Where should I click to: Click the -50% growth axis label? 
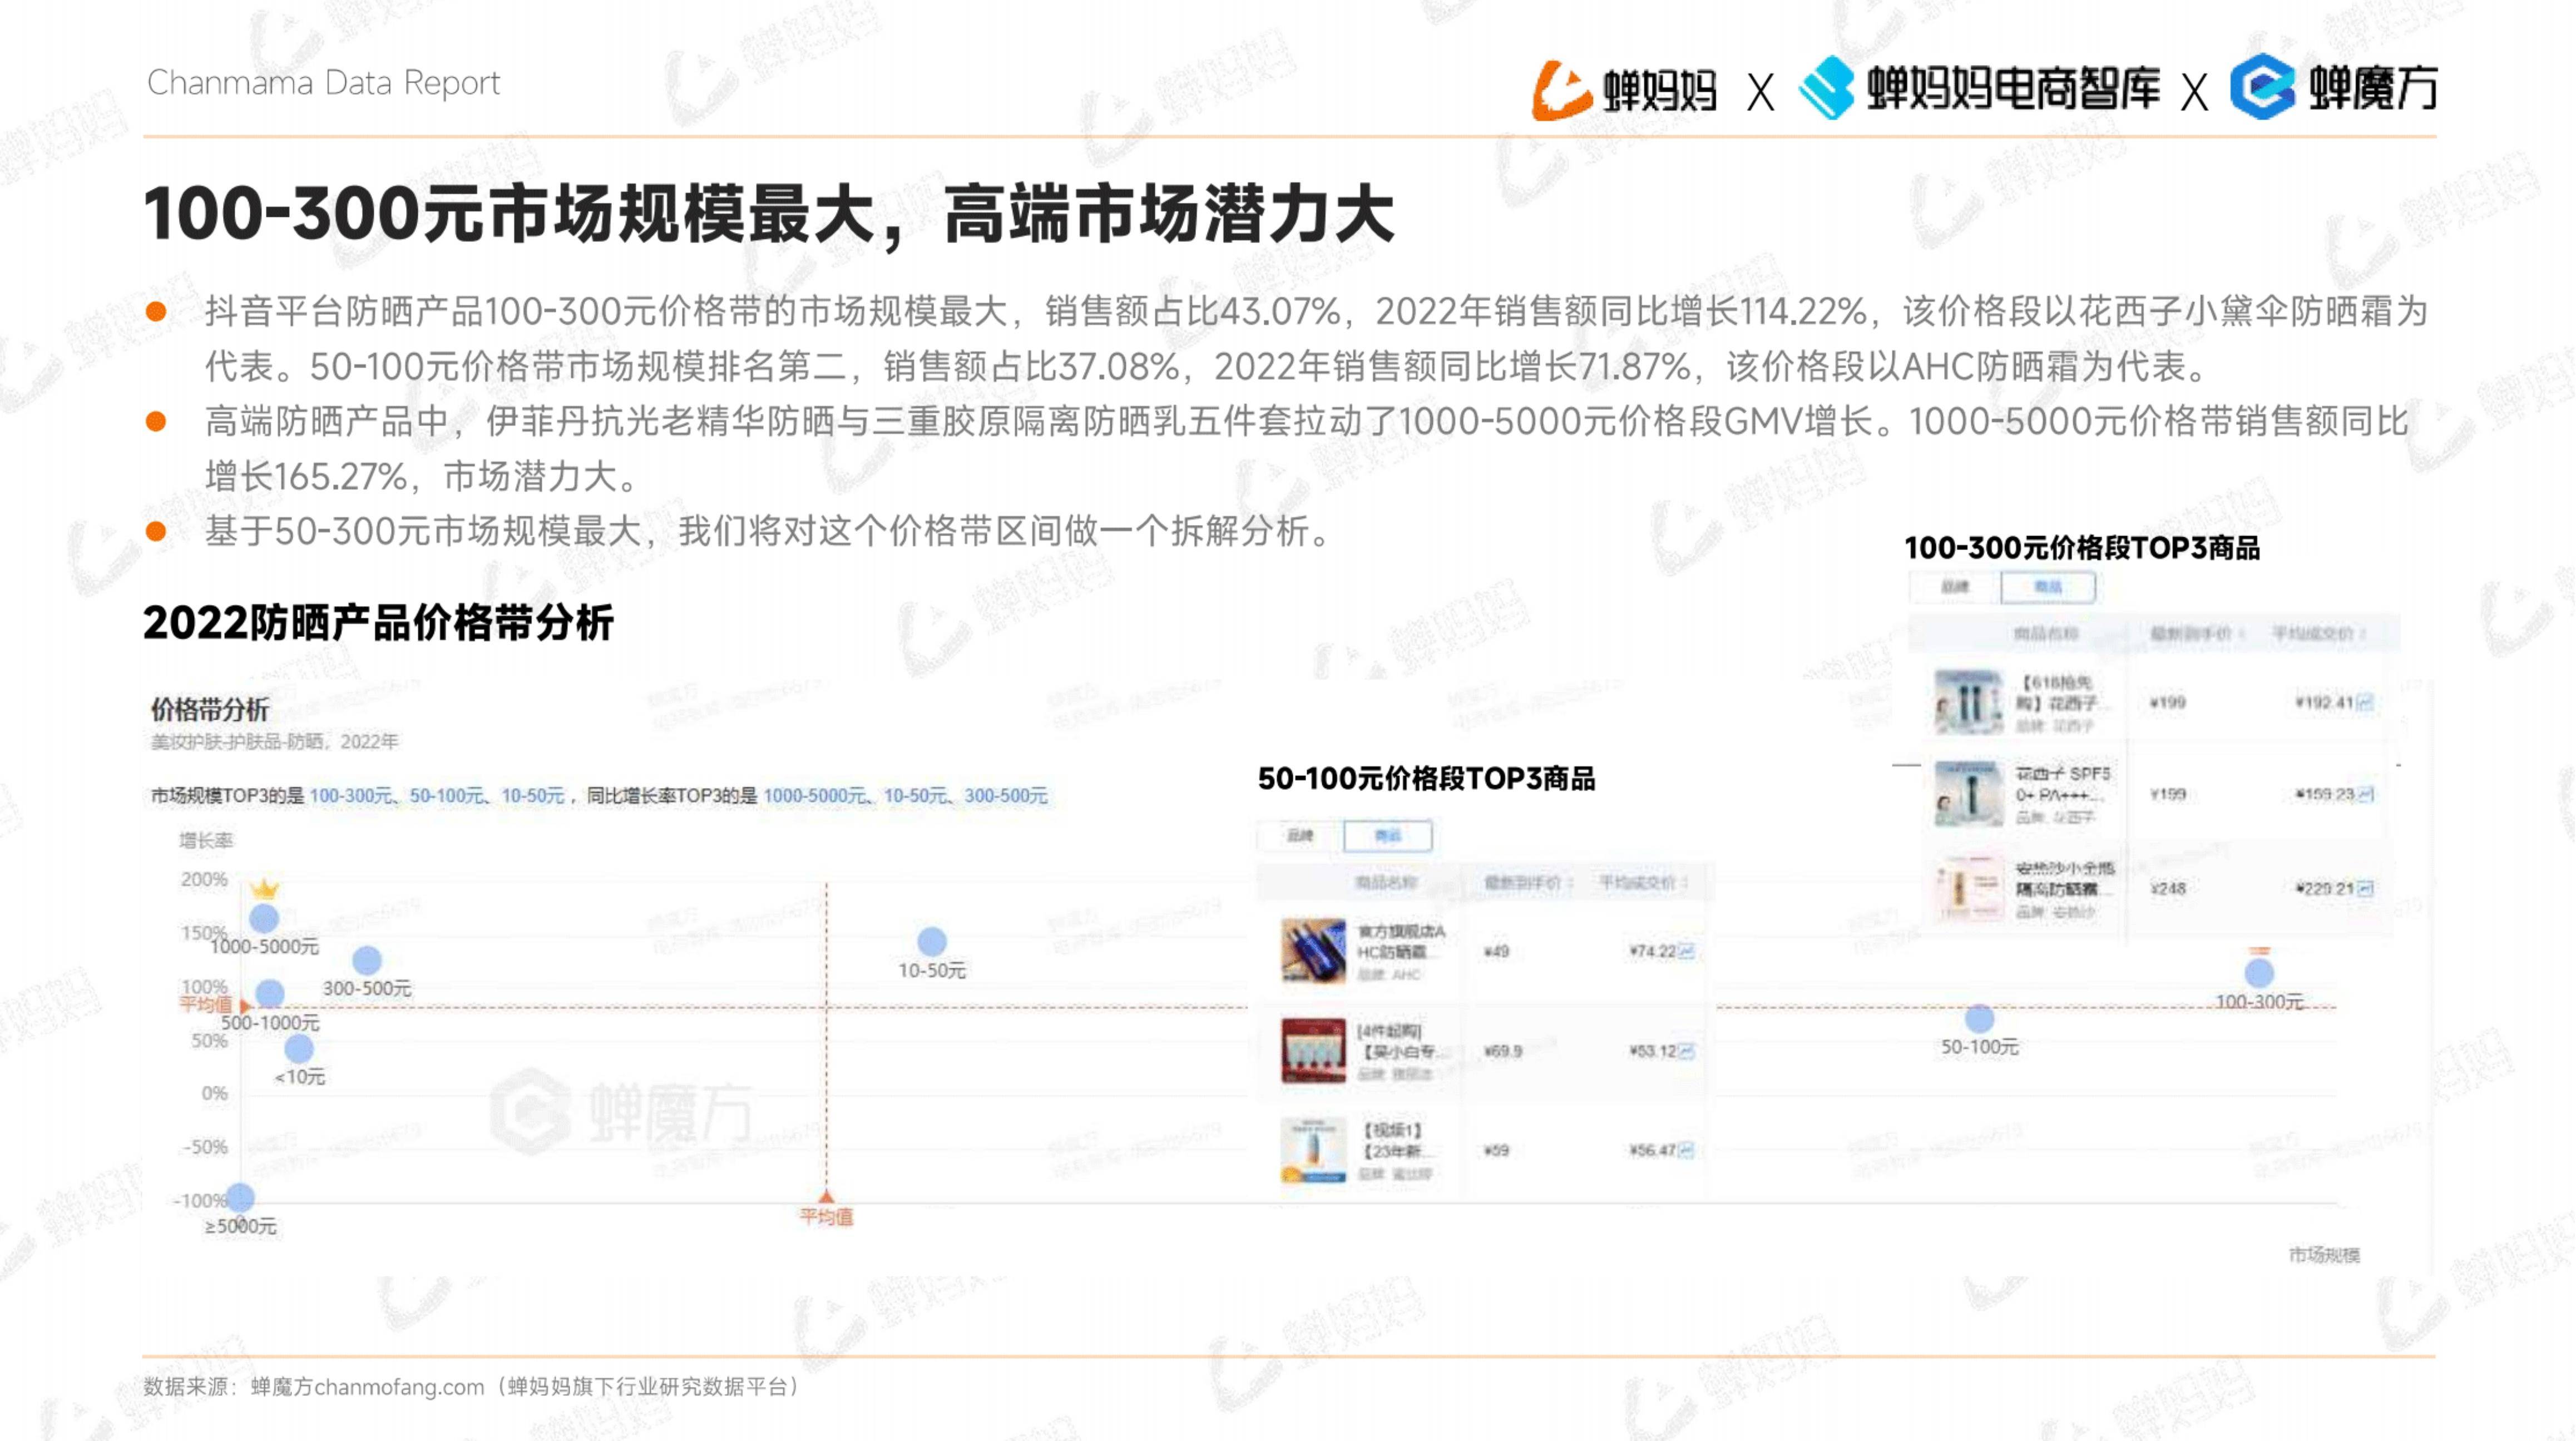tap(205, 1146)
